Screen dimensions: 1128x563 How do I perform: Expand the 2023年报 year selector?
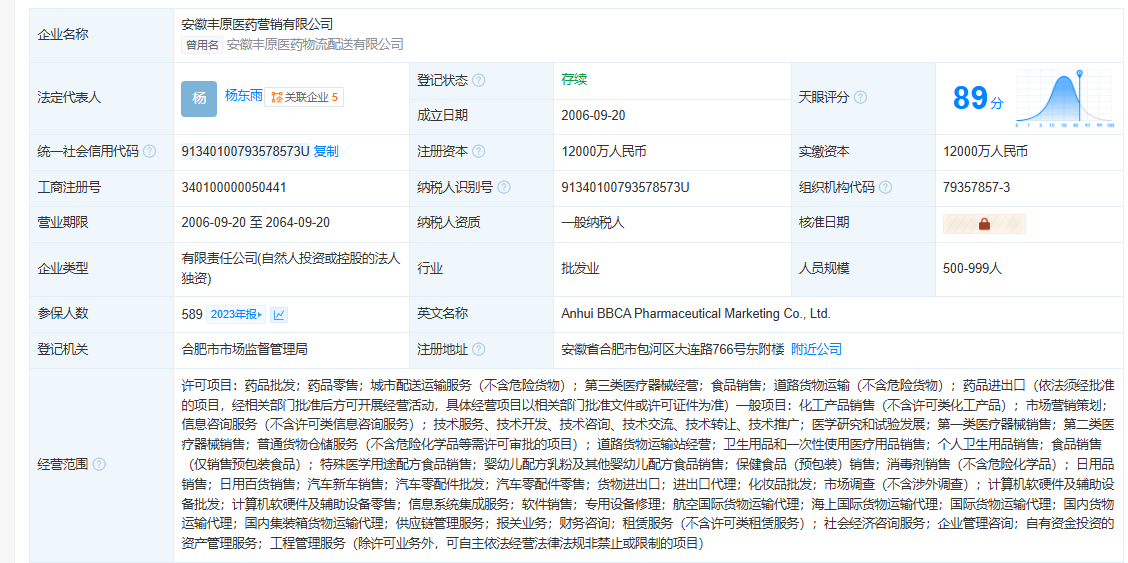point(236,314)
